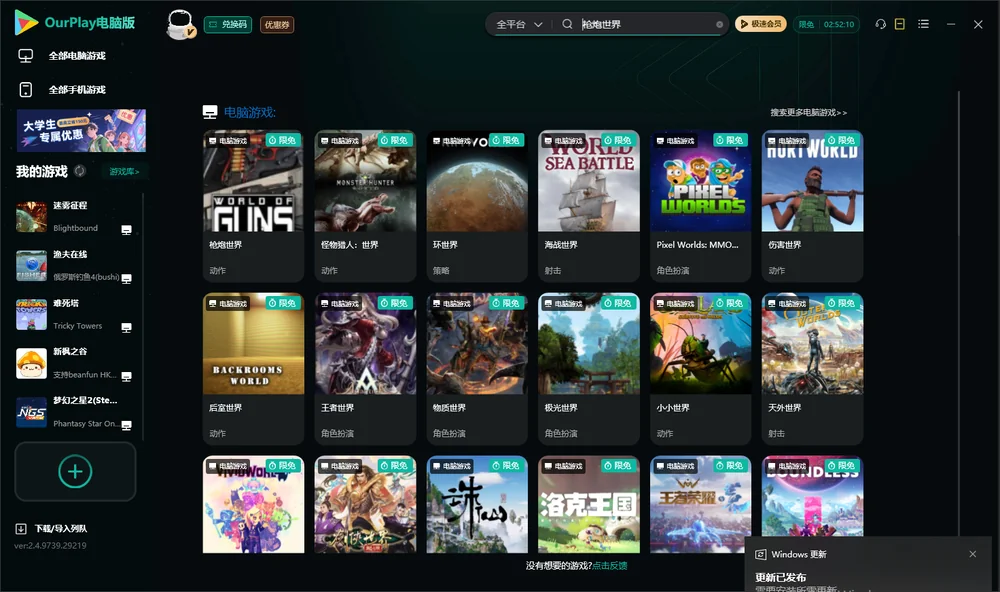Expand the 全平台 platform dropdown

tap(520, 24)
